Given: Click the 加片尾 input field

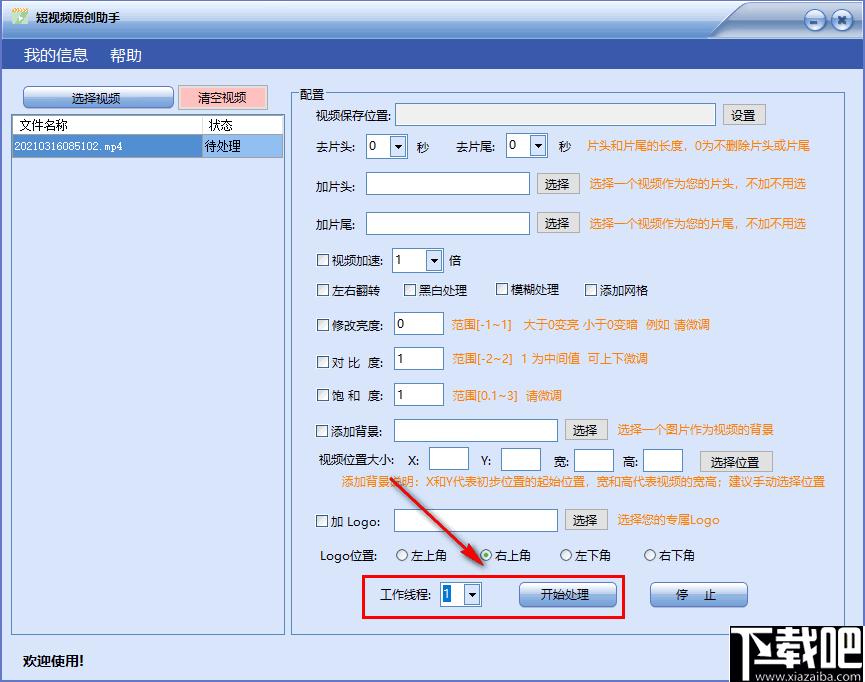Looking at the screenshot, I should click(x=447, y=223).
